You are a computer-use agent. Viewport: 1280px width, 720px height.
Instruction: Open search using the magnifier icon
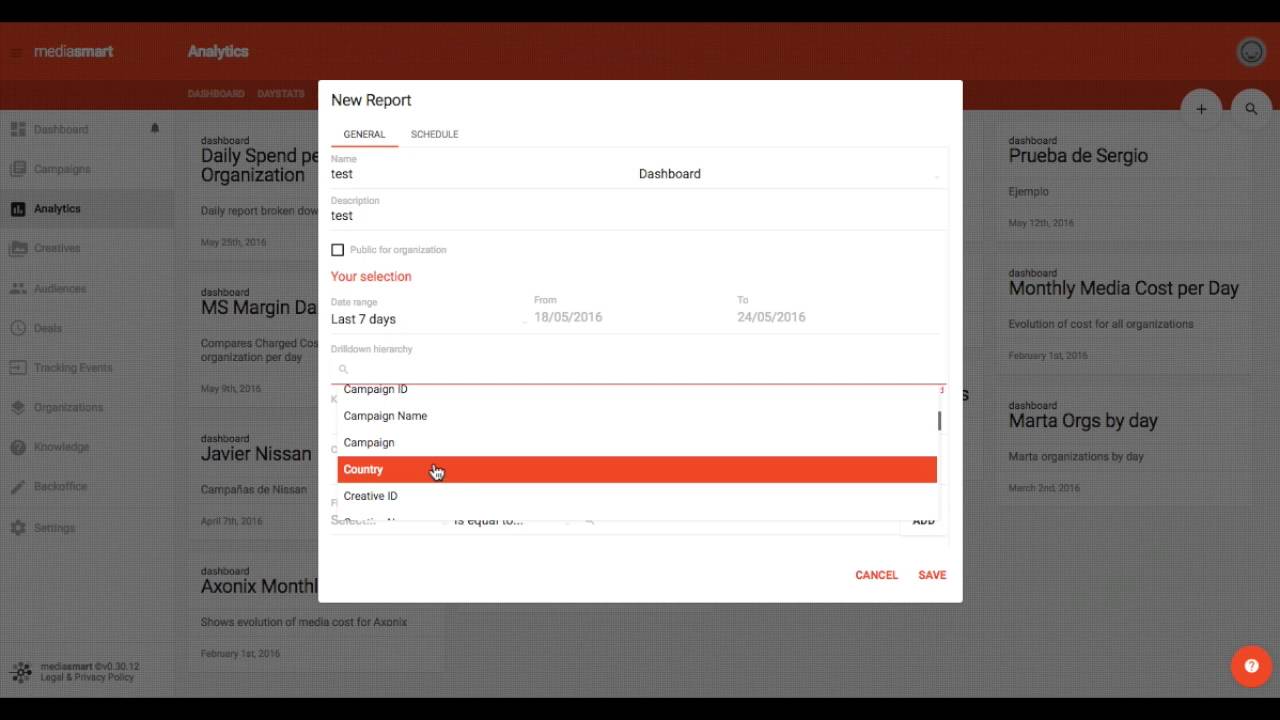(1251, 109)
